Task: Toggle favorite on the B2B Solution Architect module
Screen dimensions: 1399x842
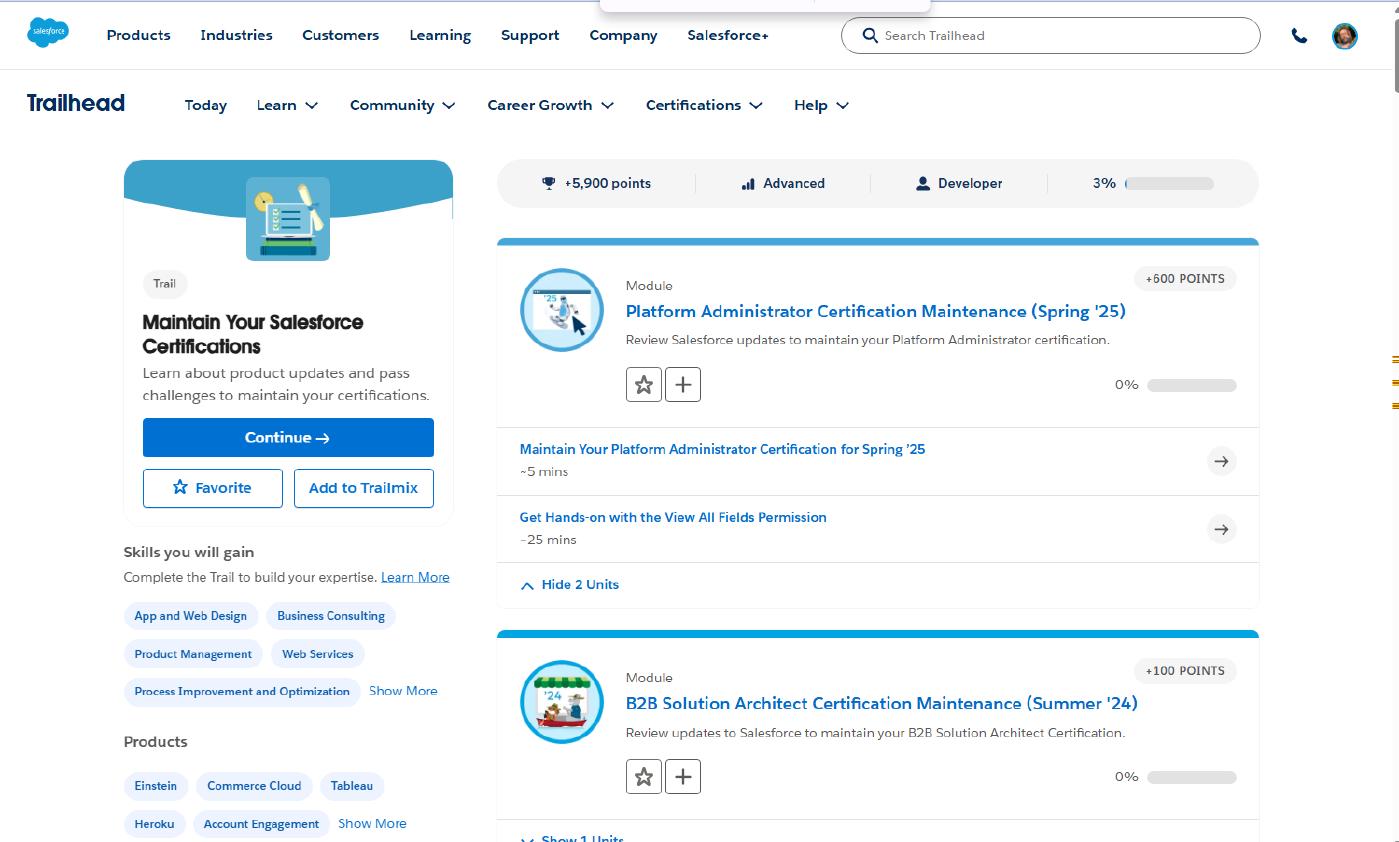Action: click(x=644, y=776)
